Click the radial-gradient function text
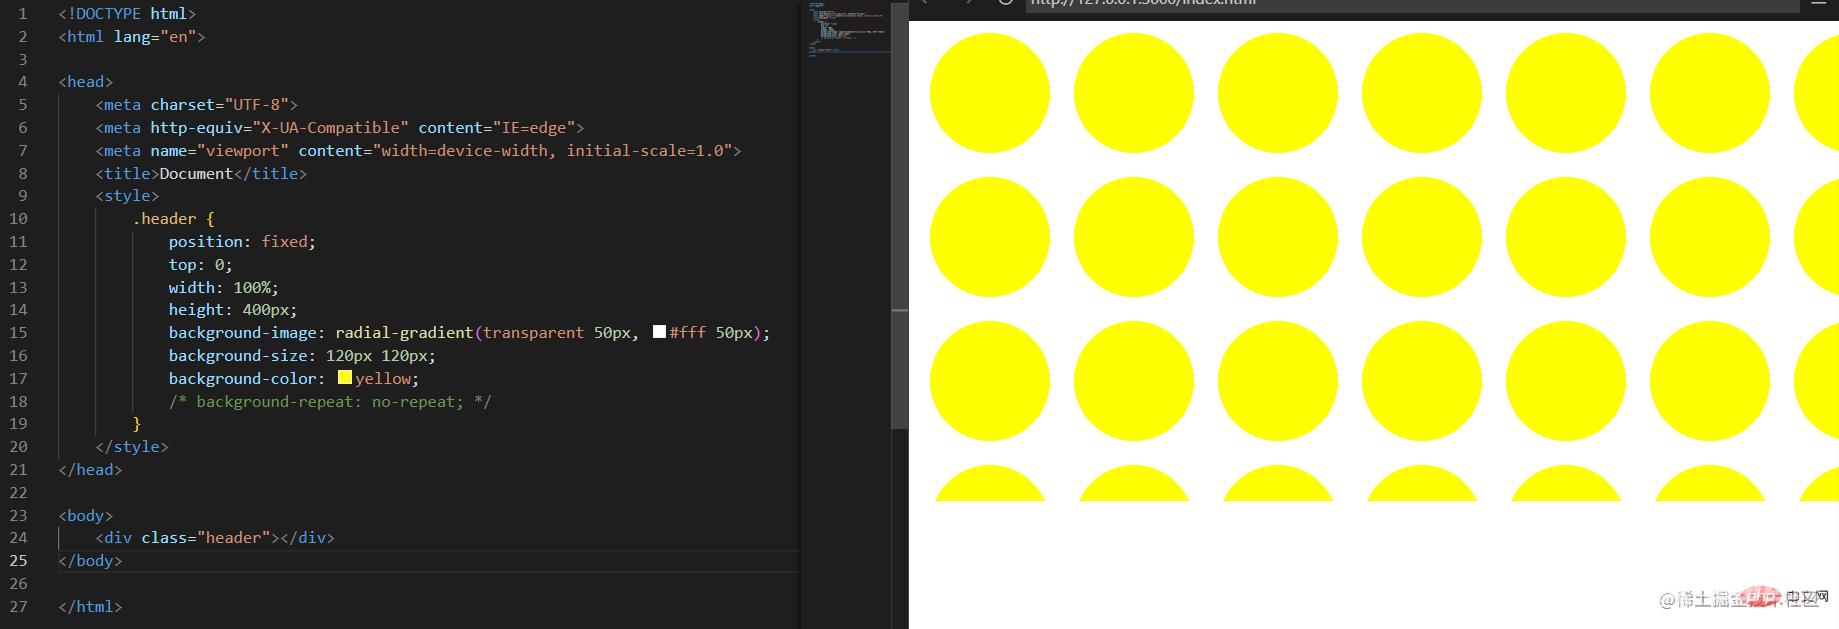This screenshot has width=1839, height=629. pyautogui.click(x=403, y=333)
